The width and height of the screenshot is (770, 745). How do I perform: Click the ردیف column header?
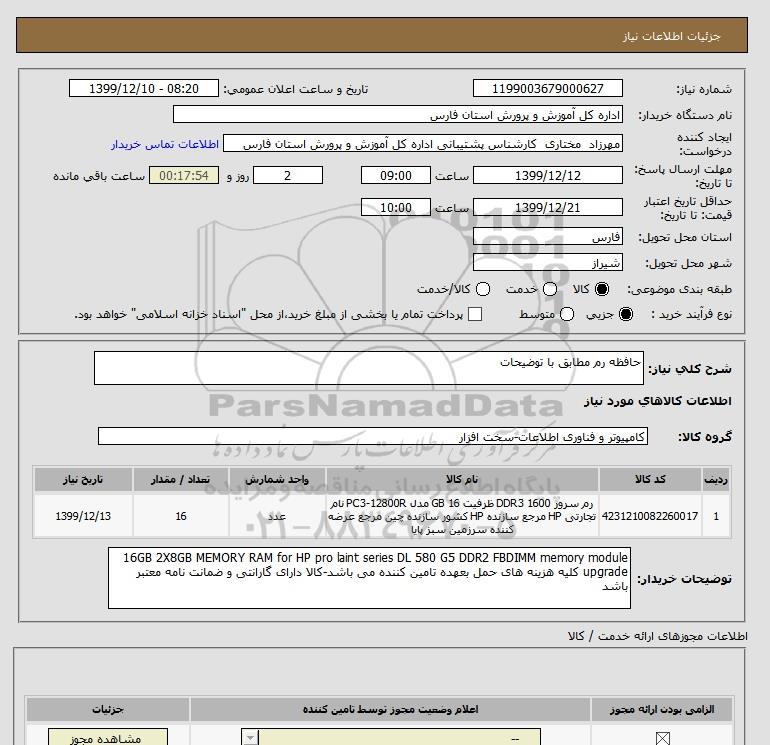tap(716, 479)
